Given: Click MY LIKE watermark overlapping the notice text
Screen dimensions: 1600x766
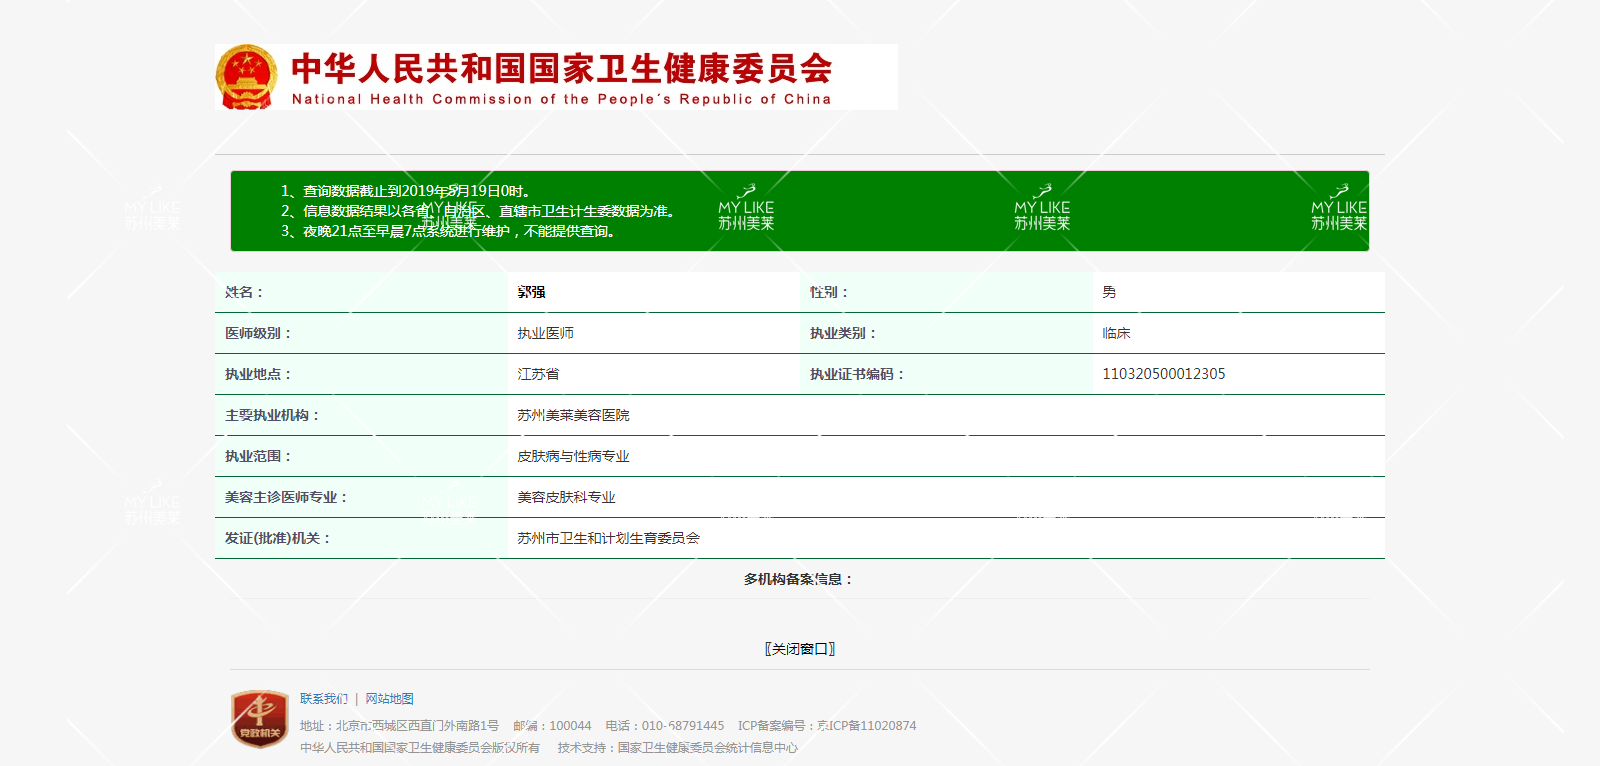Looking at the screenshot, I should pos(449,214).
